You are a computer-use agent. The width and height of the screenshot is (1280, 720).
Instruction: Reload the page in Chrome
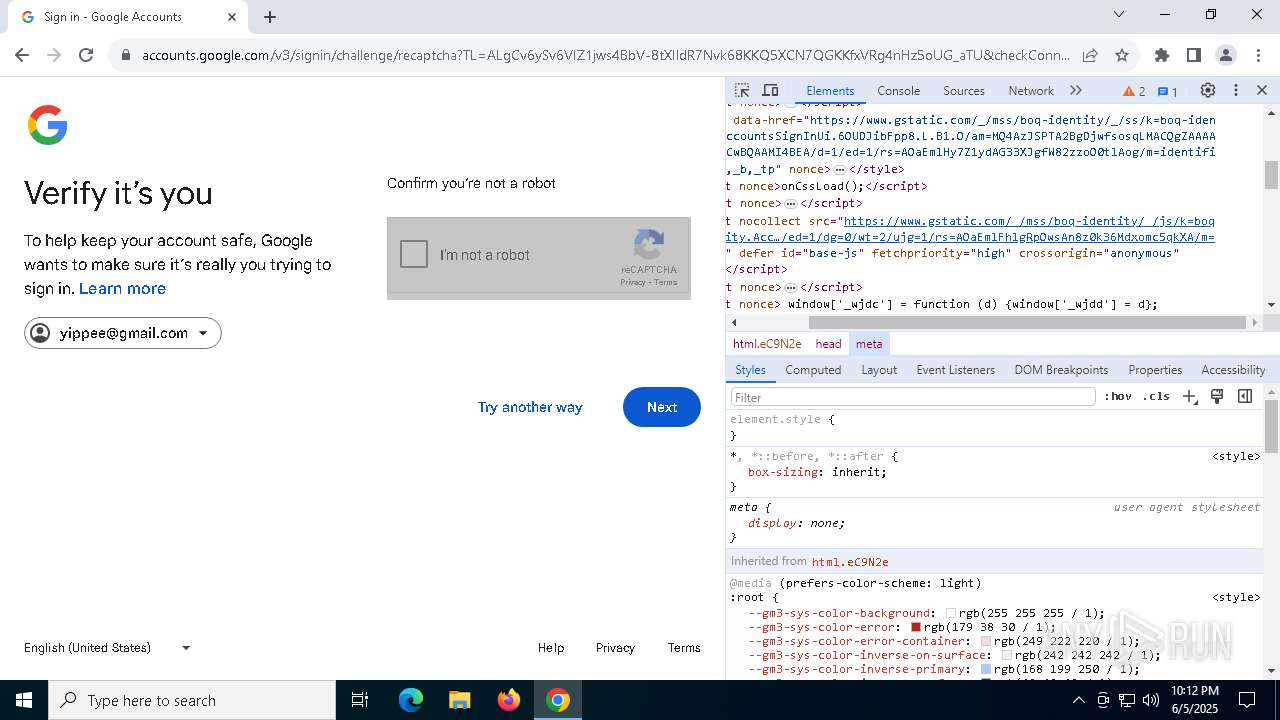[x=86, y=55]
